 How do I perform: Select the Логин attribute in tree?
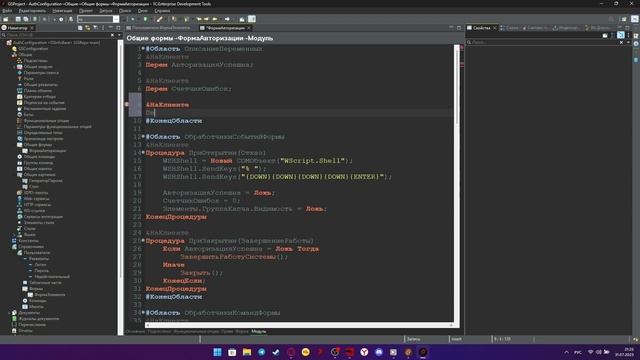tap(40, 264)
